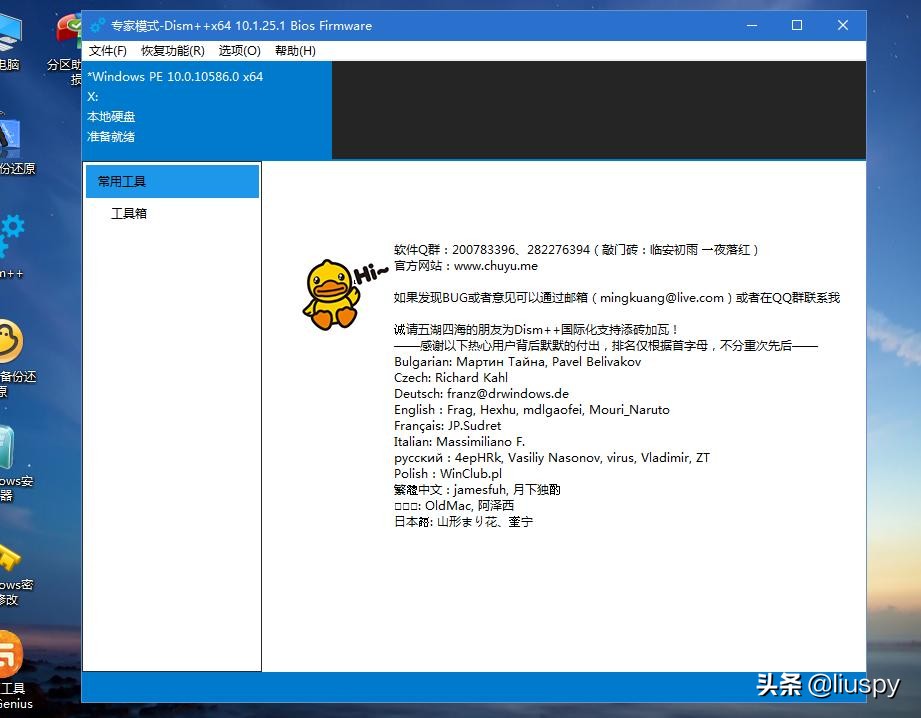This screenshot has height=718, width=921.
Task: Open the 选项(O) options menu
Action: (x=239, y=50)
